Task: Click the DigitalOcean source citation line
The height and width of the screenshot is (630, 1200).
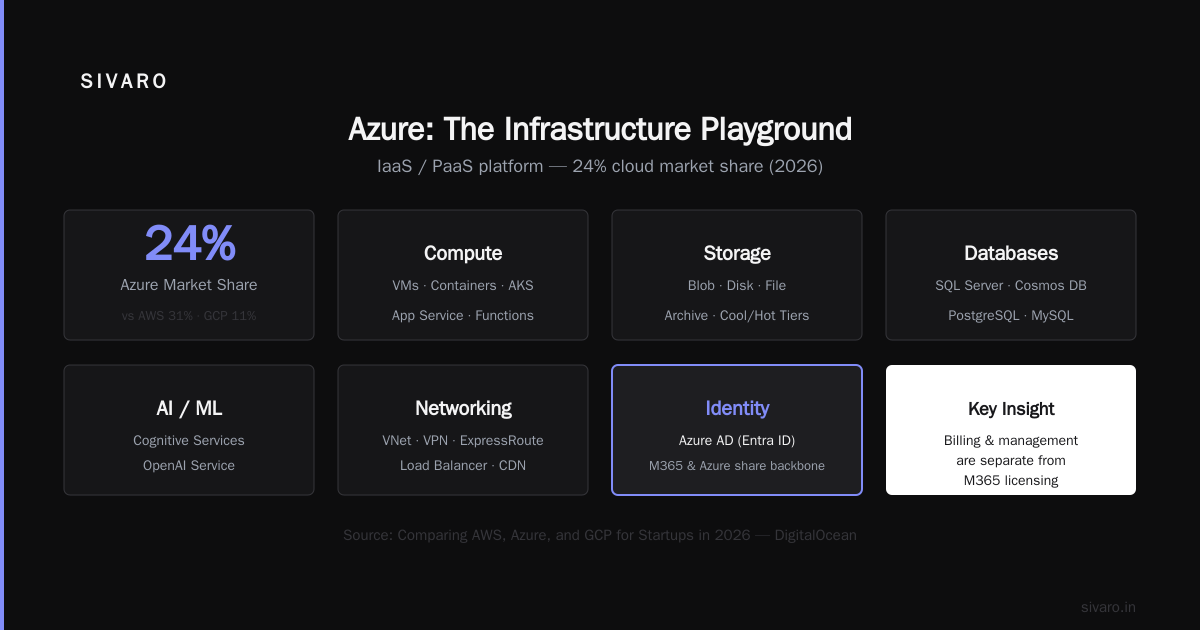Action: [x=600, y=535]
